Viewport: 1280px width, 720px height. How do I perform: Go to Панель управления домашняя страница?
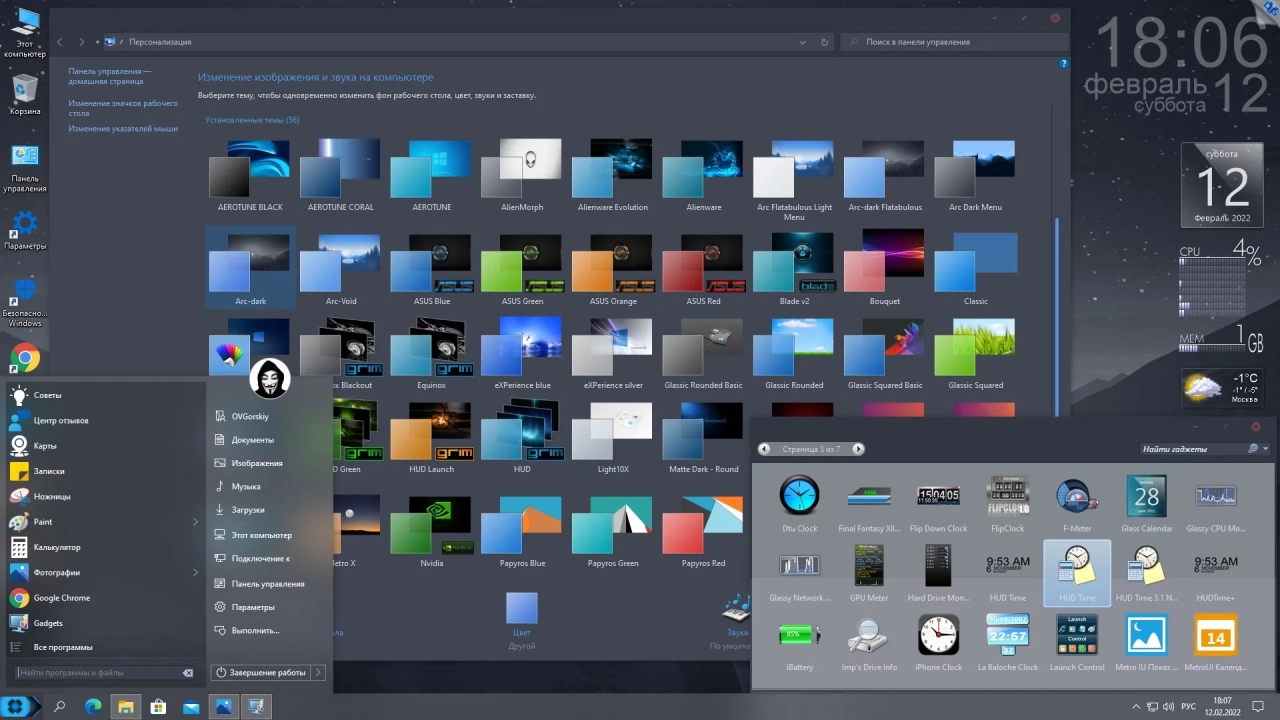pyautogui.click(x=110, y=76)
